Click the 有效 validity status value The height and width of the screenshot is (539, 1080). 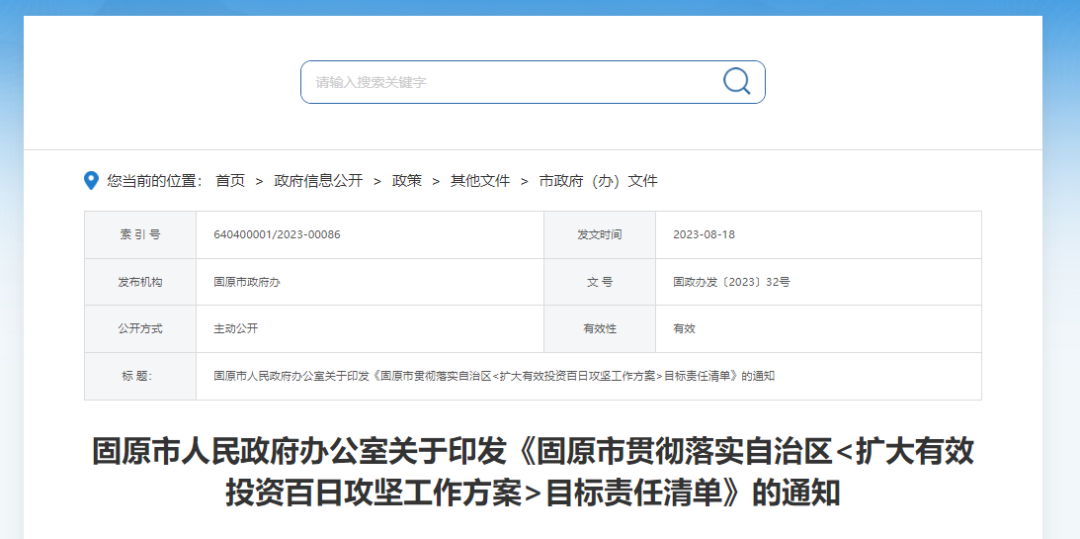pyautogui.click(x=684, y=328)
